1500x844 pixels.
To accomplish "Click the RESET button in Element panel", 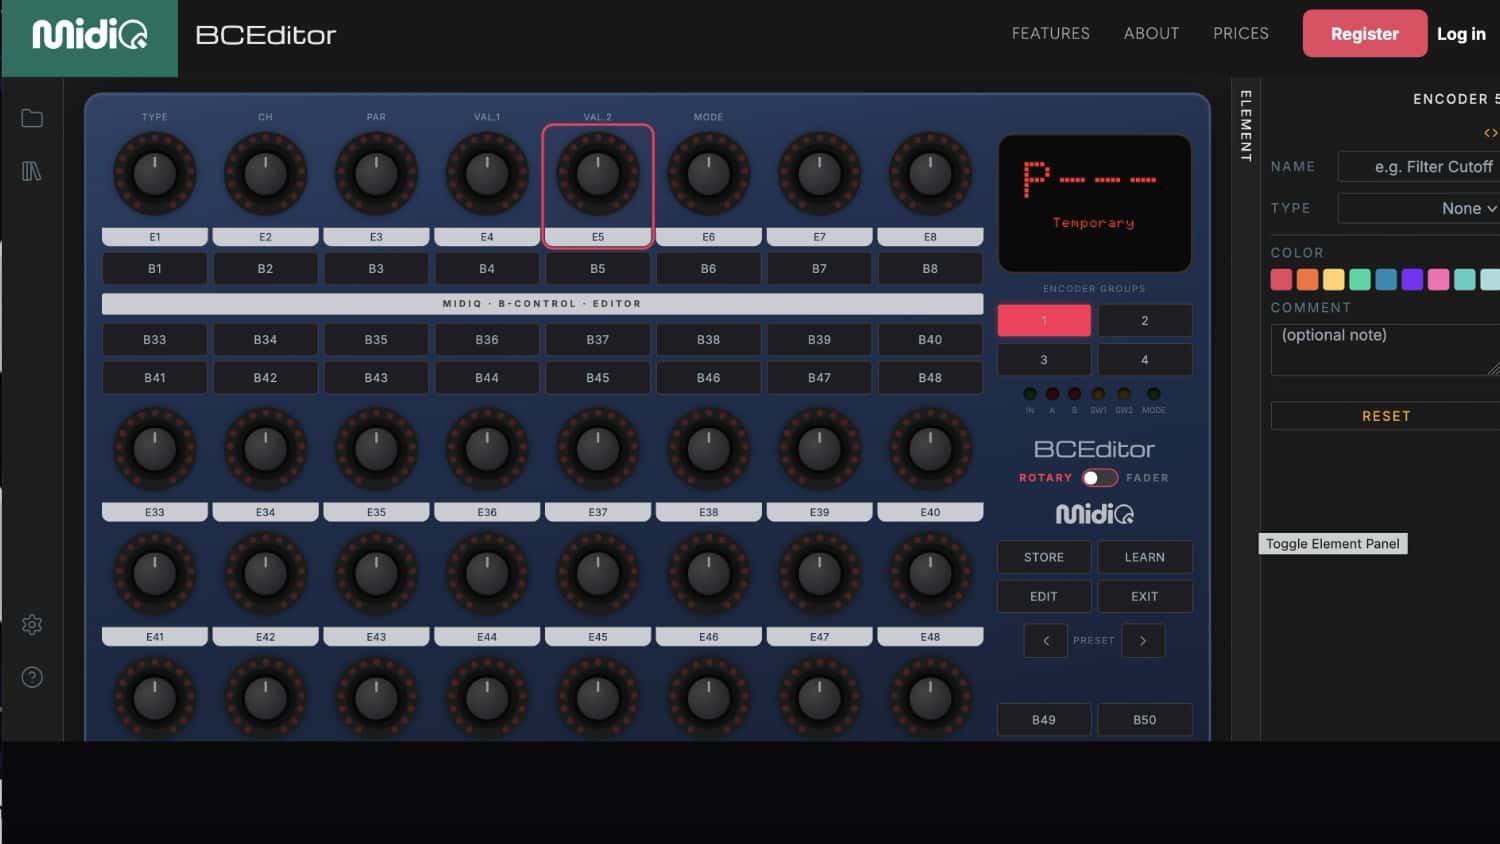I will [x=1386, y=416].
